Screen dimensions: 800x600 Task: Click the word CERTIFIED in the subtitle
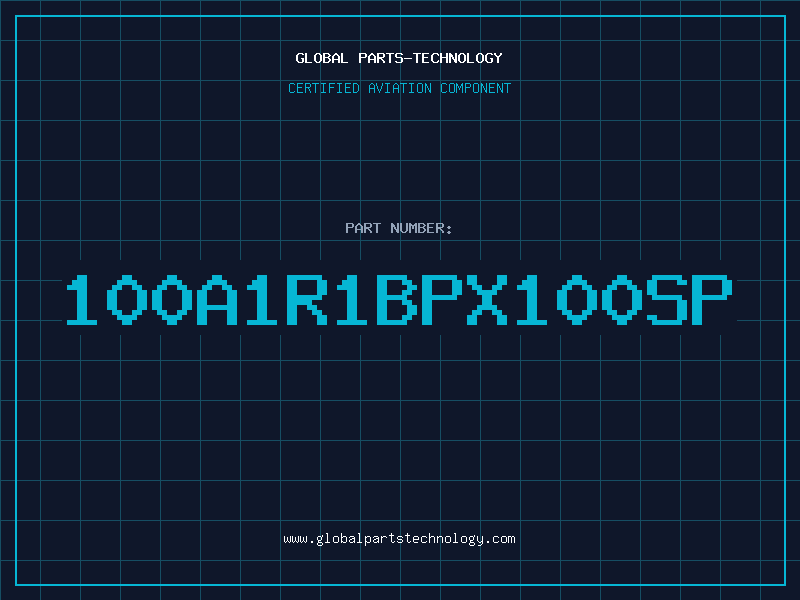tap(324, 88)
